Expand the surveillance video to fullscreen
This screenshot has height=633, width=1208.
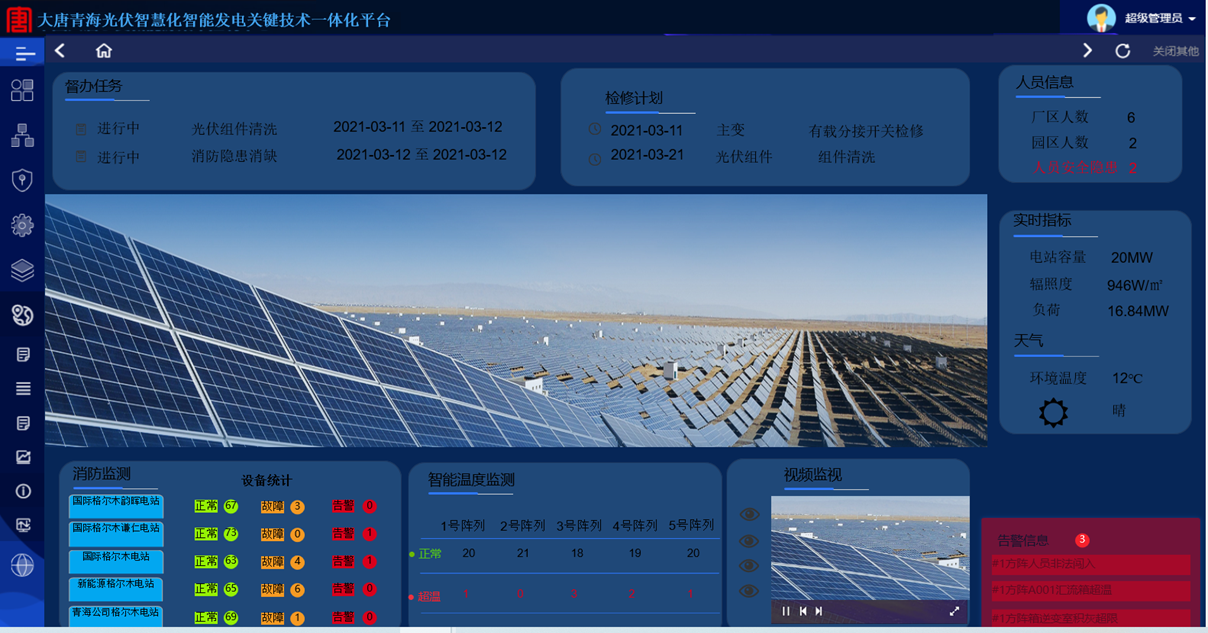coord(954,611)
